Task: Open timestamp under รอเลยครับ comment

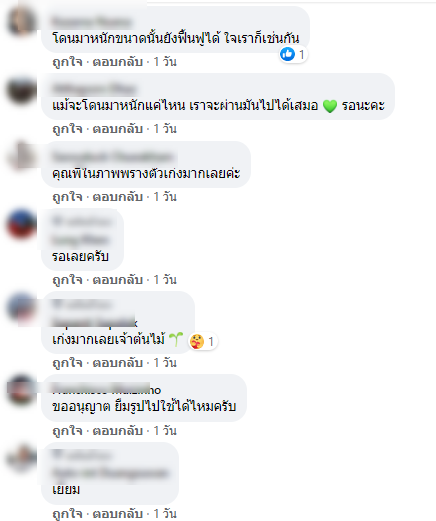Action: pyautogui.click(x=165, y=279)
